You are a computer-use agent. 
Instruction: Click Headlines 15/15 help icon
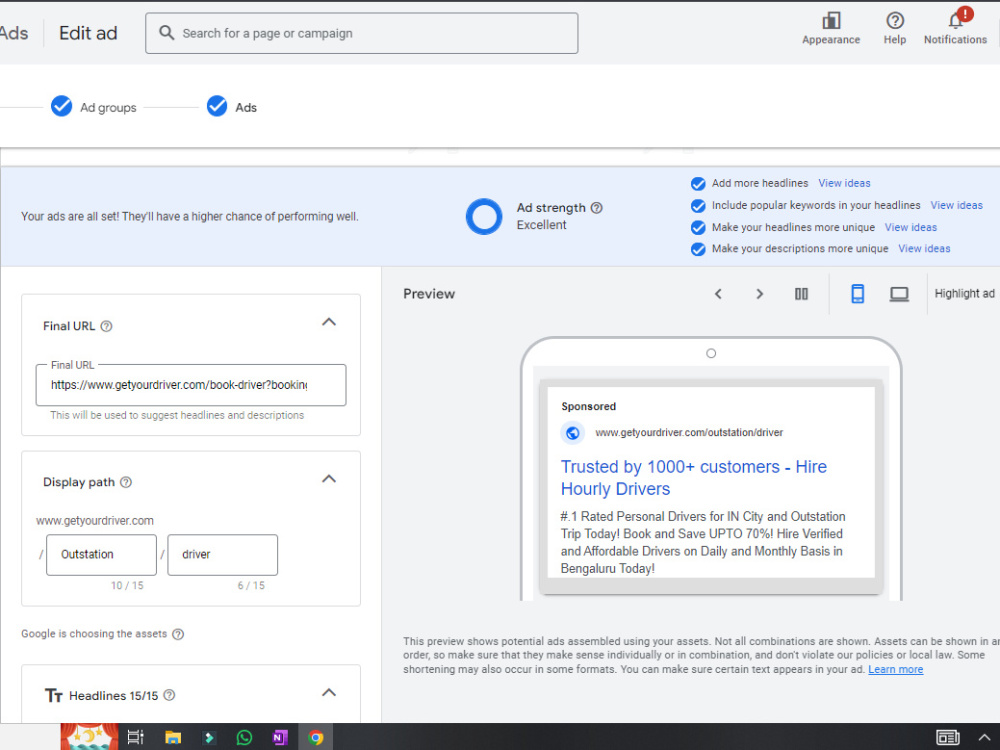[x=169, y=695]
